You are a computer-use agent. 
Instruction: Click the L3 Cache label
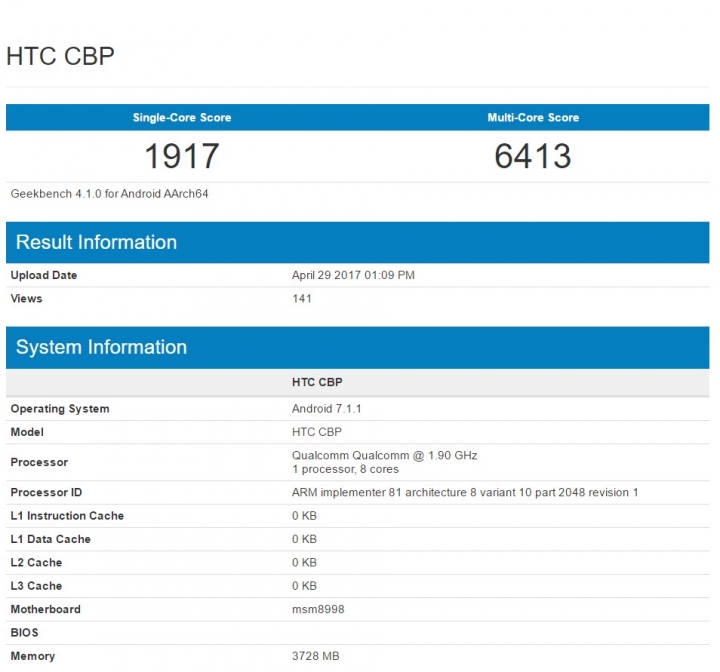[x=36, y=586]
